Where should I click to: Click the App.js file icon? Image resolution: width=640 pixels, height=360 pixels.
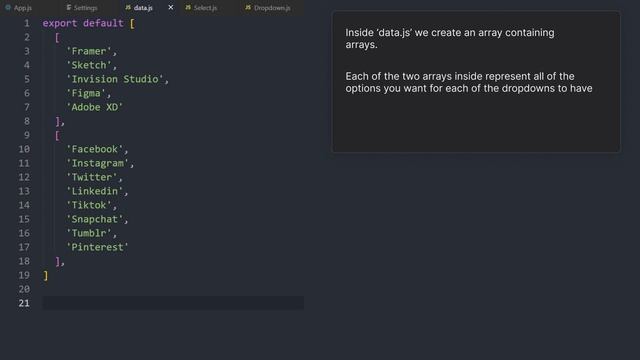click(8, 7)
